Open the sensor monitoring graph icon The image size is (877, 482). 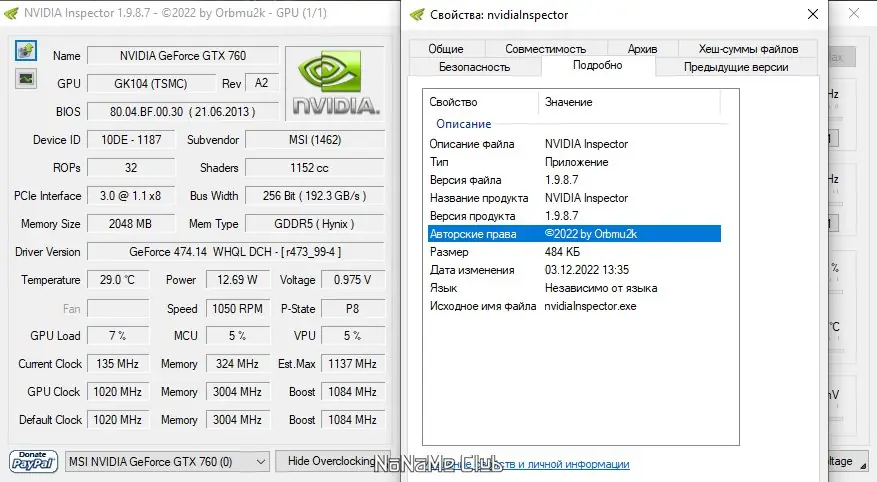click(x=26, y=78)
